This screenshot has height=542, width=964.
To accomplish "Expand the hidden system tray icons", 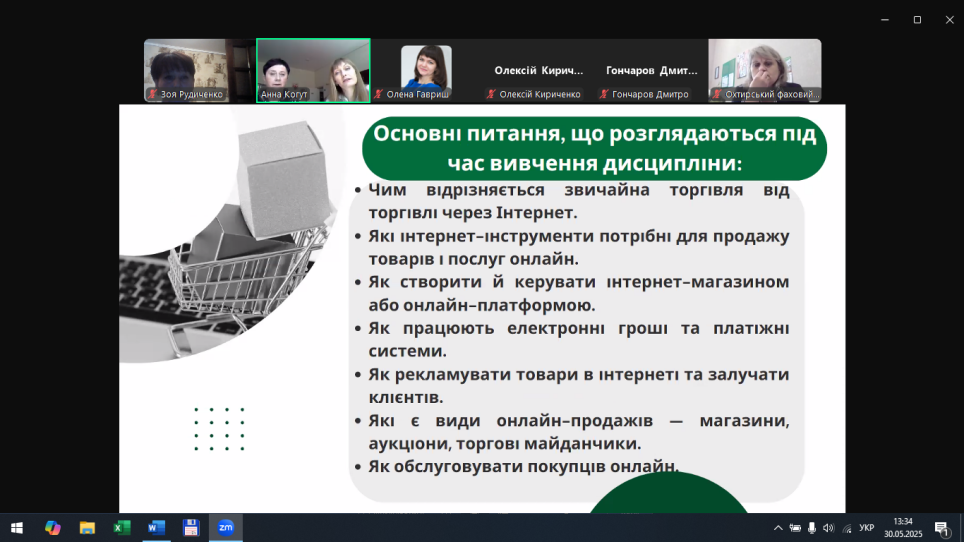I will [x=778, y=527].
